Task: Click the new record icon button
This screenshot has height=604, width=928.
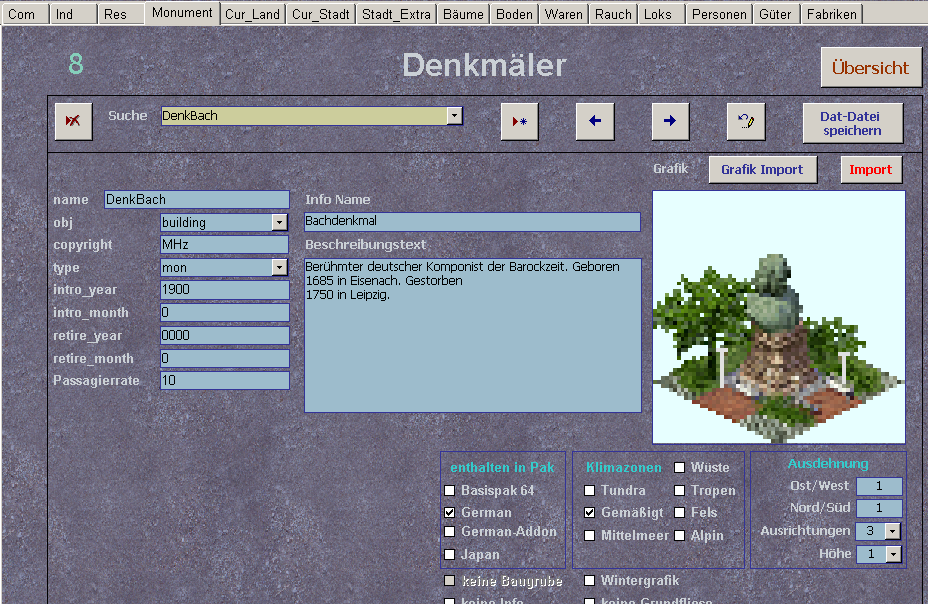Action: (x=519, y=121)
